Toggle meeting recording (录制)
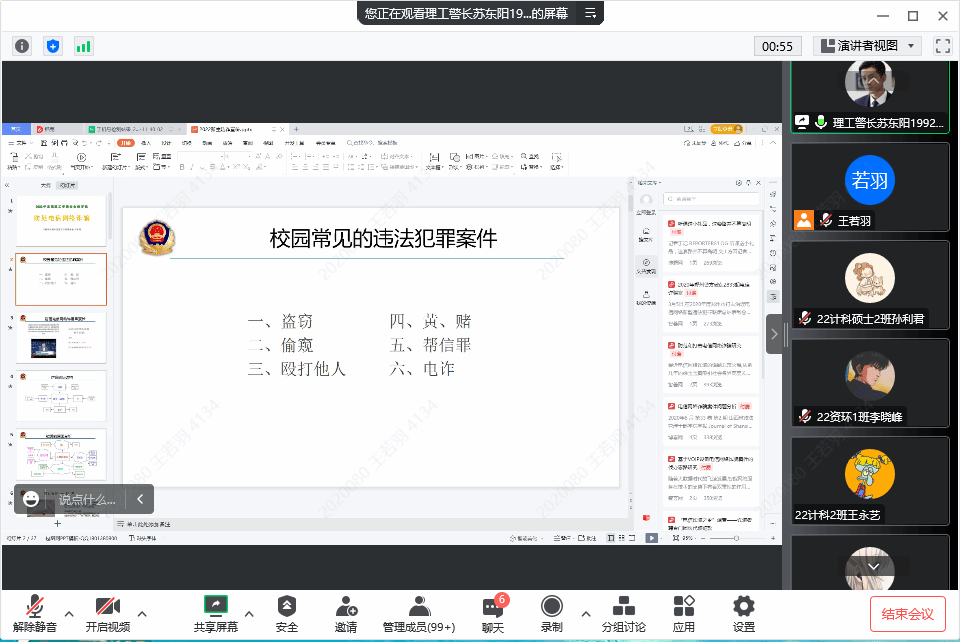Viewport: 960px width, 642px height. click(551, 614)
